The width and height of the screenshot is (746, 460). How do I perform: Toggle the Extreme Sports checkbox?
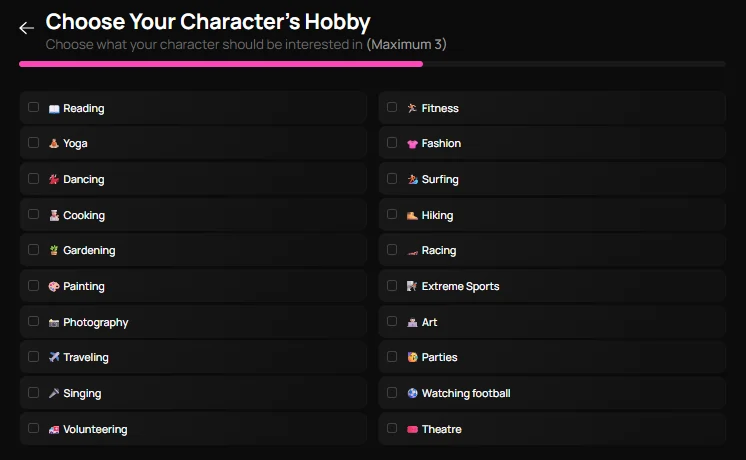392,286
